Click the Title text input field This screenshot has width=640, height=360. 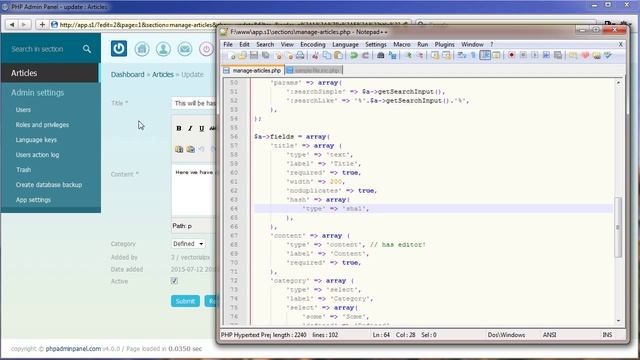(x=193, y=103)
